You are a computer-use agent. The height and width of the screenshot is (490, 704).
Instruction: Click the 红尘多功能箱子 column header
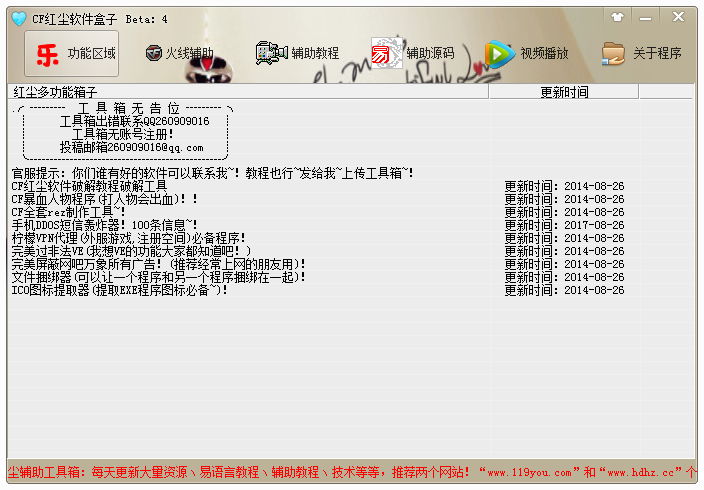(x=248, y=92)
